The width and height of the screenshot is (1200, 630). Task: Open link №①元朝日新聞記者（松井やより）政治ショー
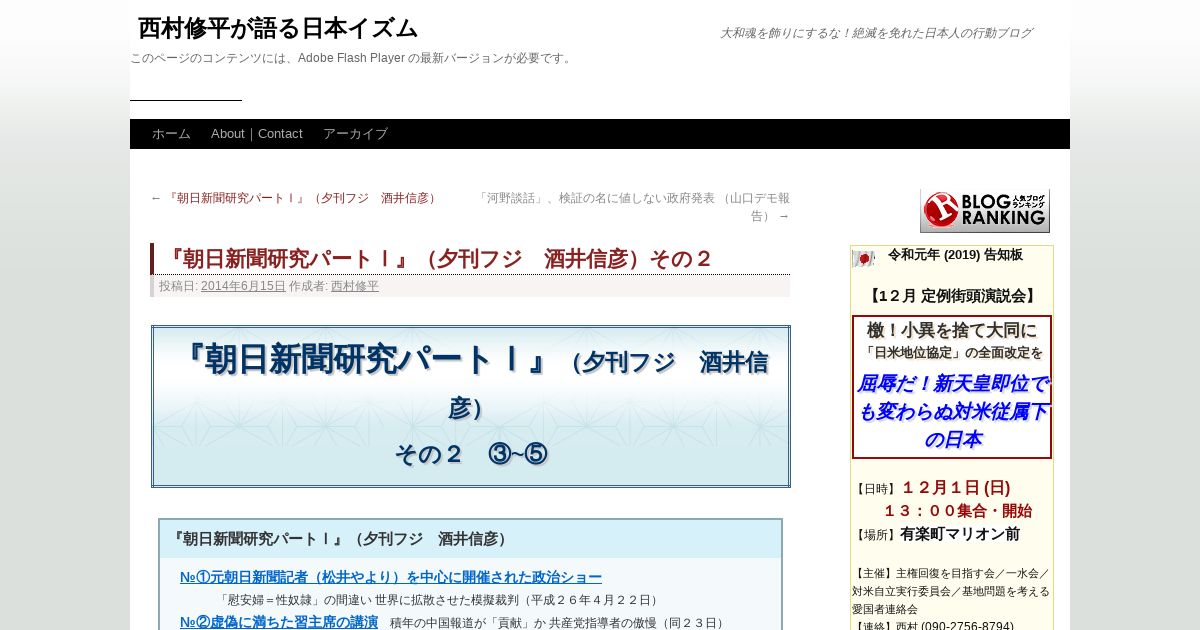click(x=391, y=577)
